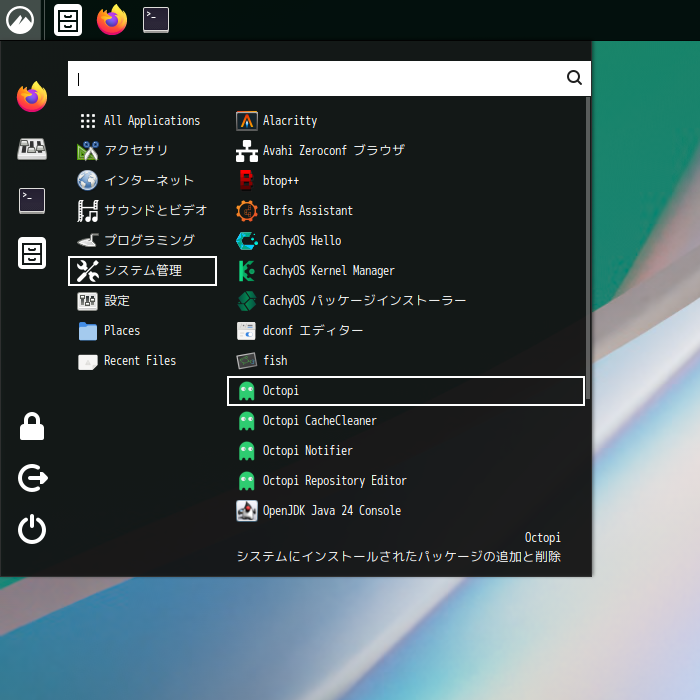Select the サウンドとビデオ category
The height and width of the screenshot is (700, 700).
tap(142, 210)
